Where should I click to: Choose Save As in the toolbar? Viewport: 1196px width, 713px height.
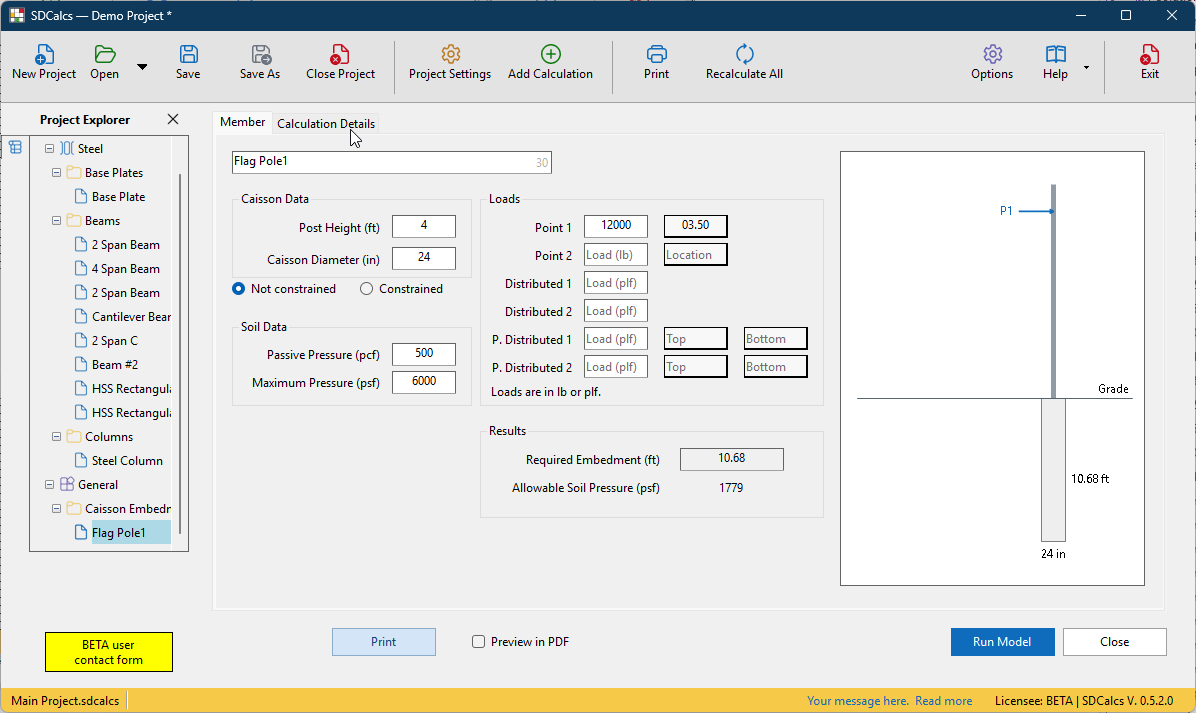tap(260, 63)
